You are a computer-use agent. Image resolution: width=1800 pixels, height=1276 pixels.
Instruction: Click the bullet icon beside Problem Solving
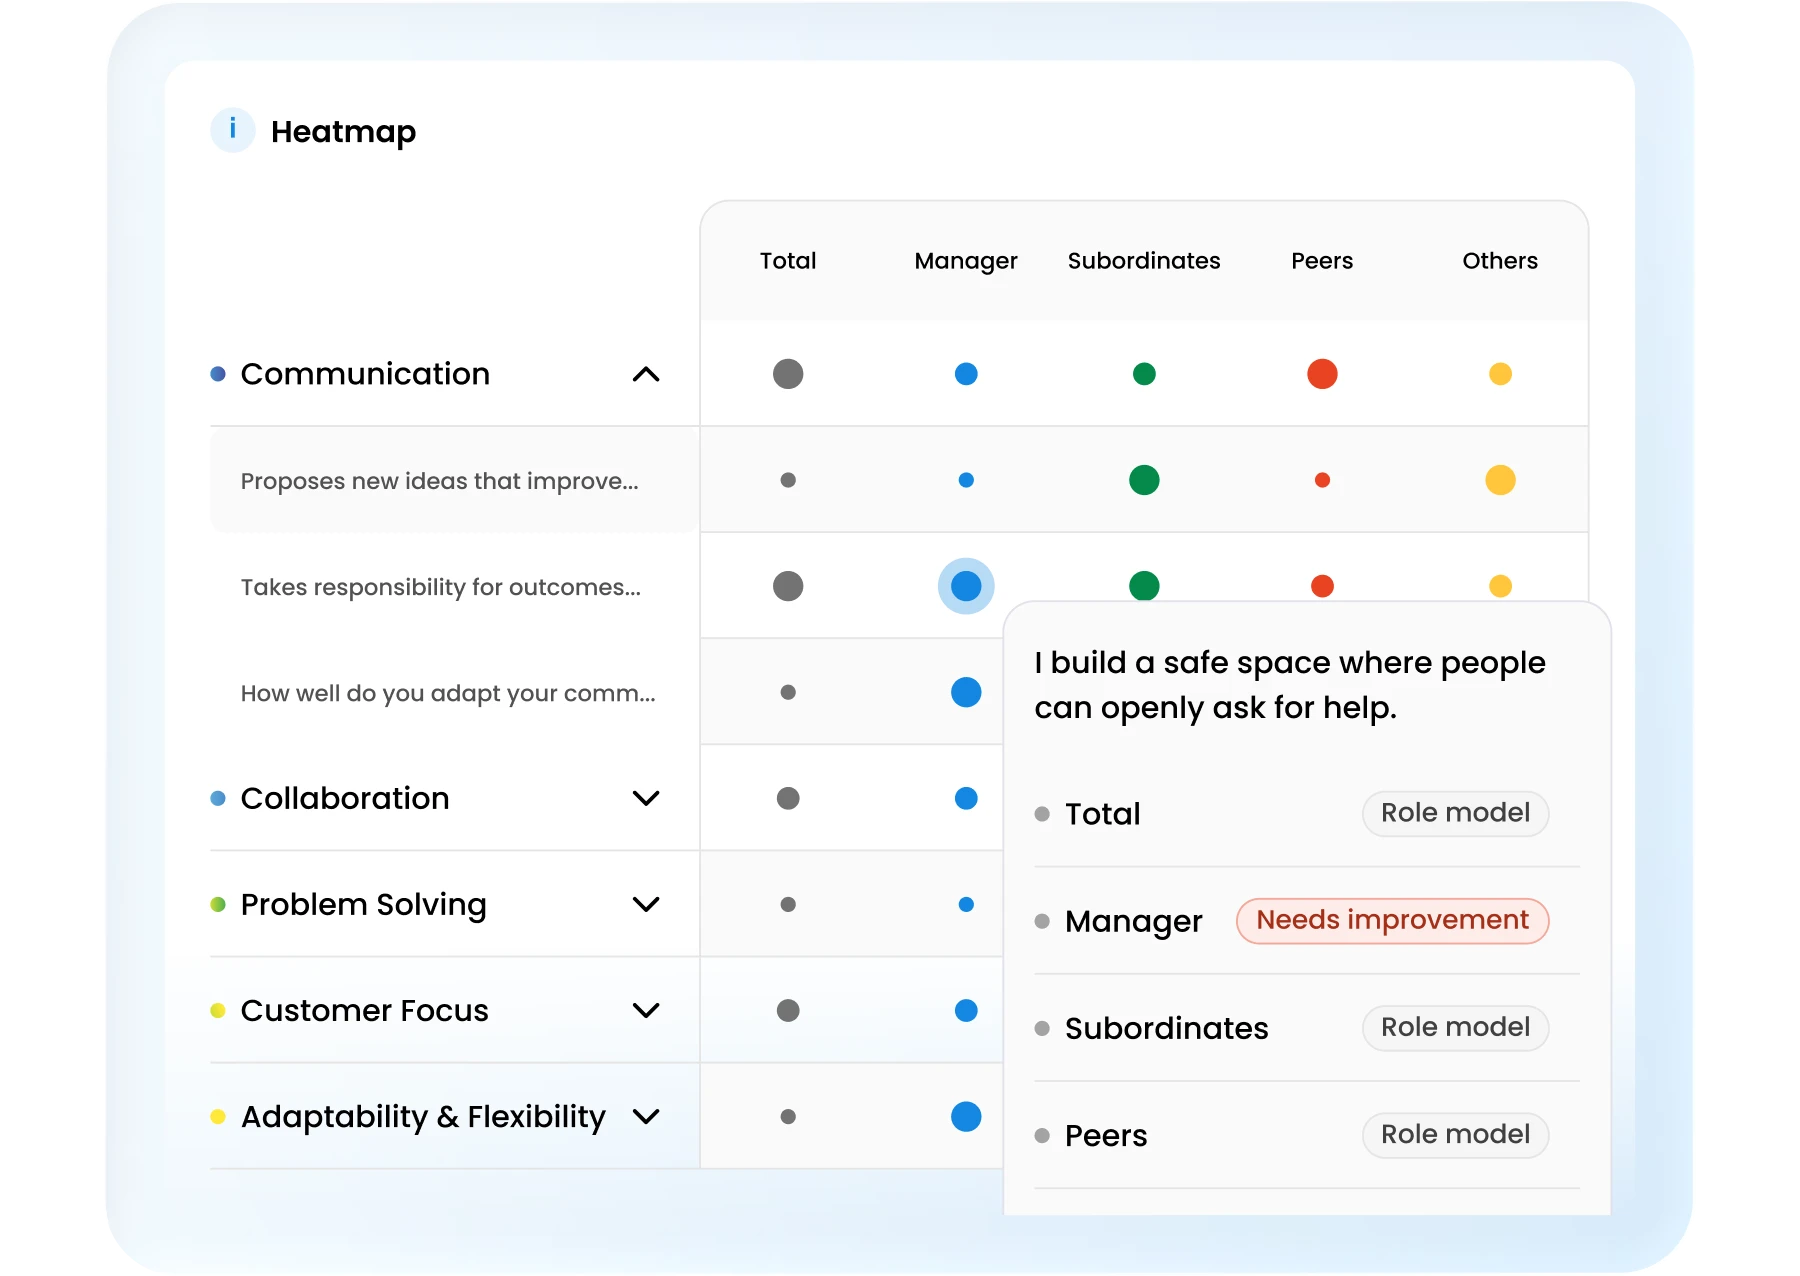[x=218, y=902]
